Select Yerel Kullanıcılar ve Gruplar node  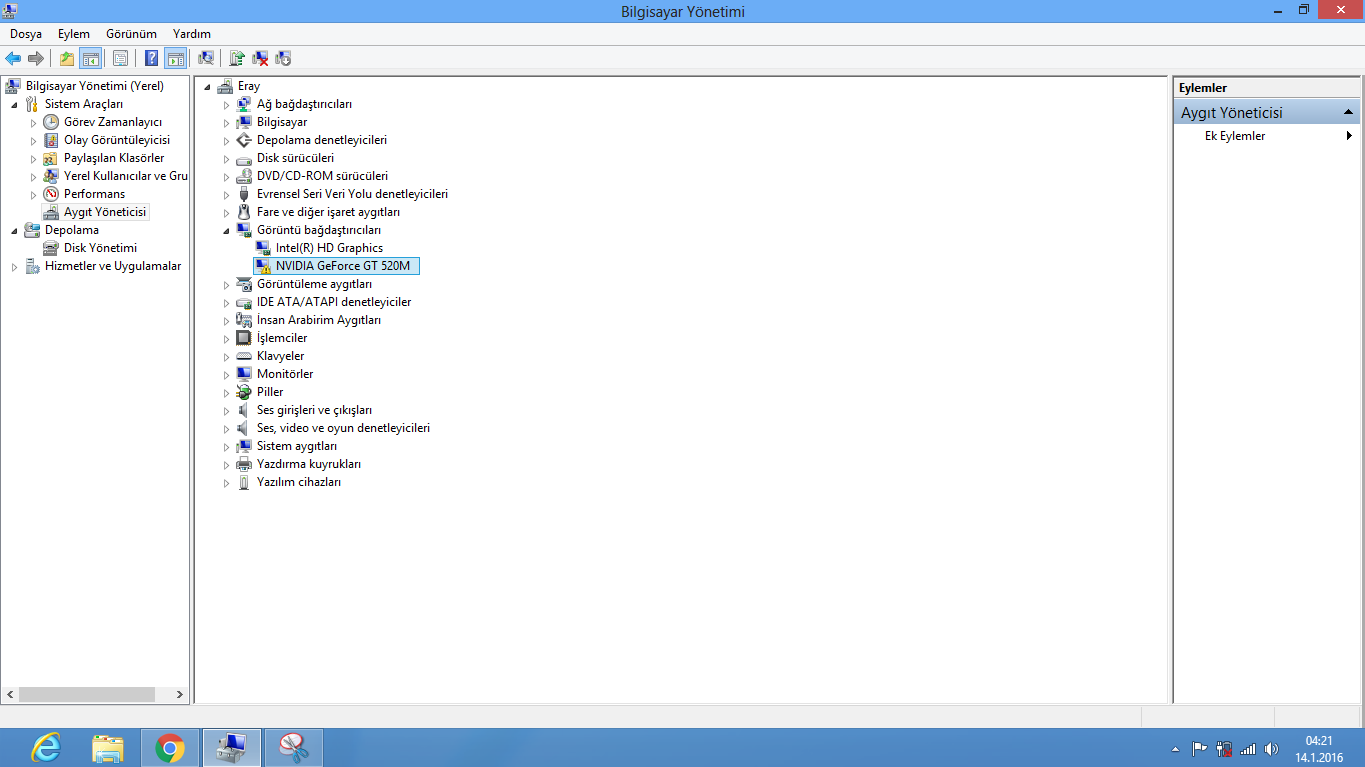pyautogui.click(x=126, y=176)
